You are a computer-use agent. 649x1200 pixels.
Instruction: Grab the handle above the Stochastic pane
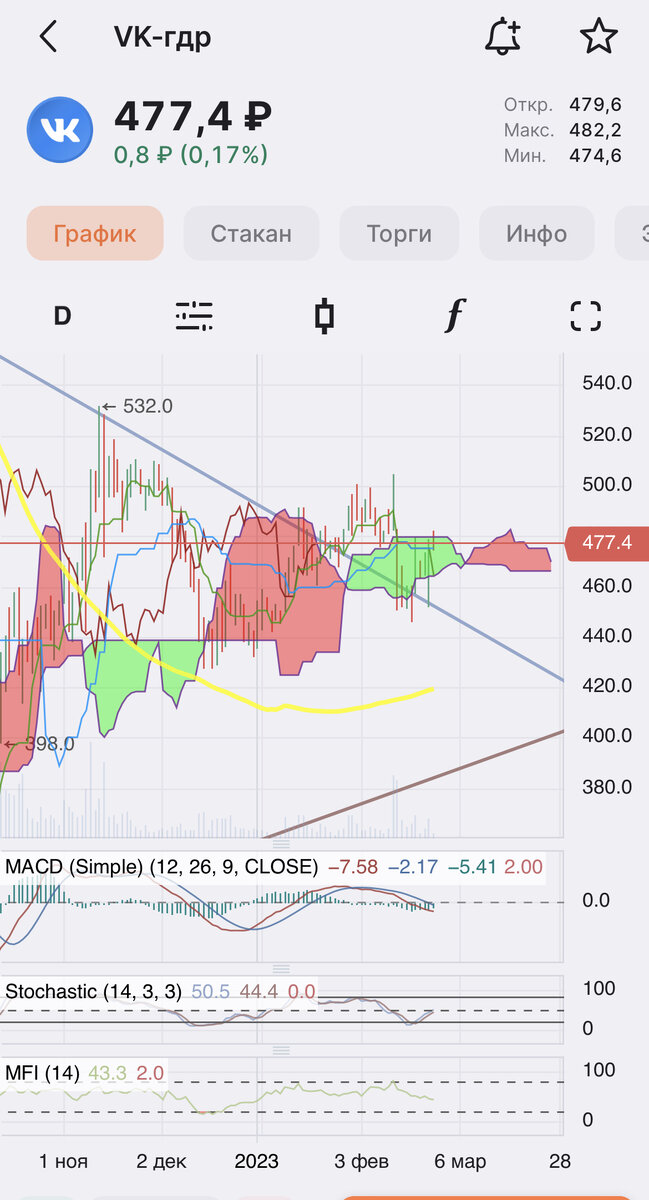click(281, 969)
